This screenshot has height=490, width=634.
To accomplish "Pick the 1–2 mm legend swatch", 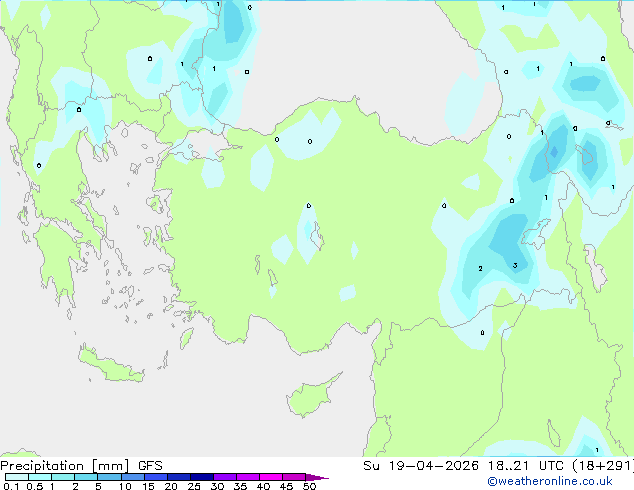I will point(63,477).
